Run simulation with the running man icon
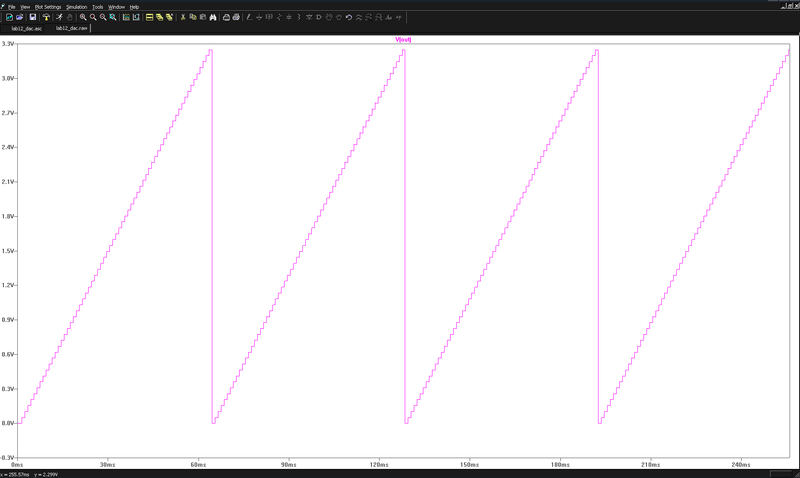The height and width of the screenshot is (478, 800). pyautogui.click(x=59, y=17)
